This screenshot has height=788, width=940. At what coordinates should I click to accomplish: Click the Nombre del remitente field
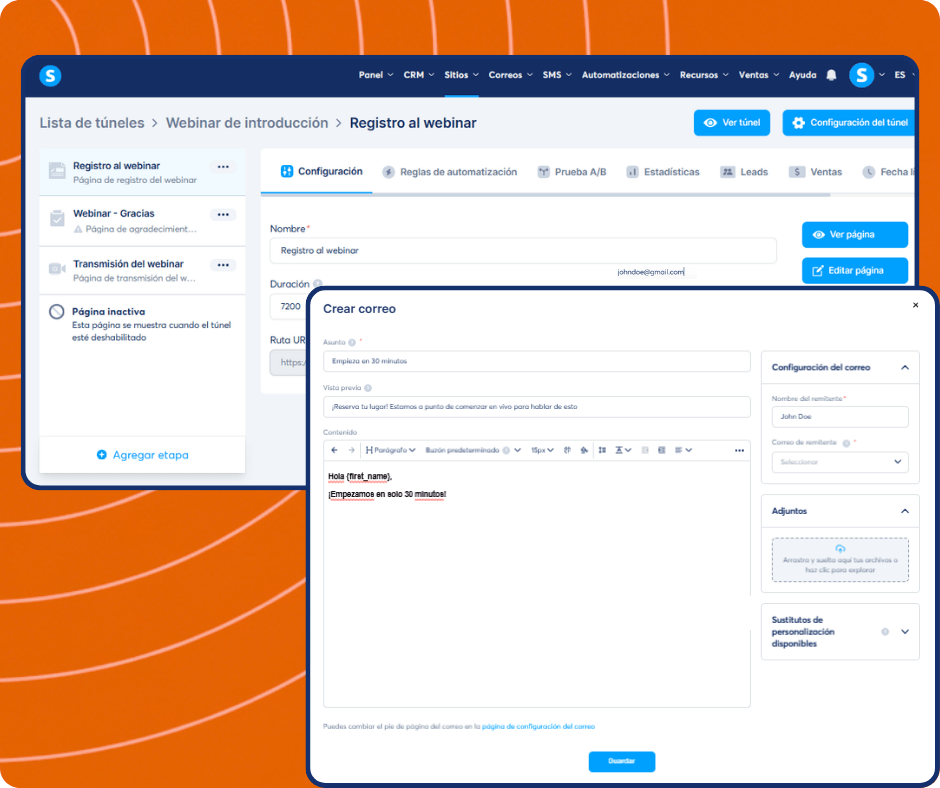840,417
